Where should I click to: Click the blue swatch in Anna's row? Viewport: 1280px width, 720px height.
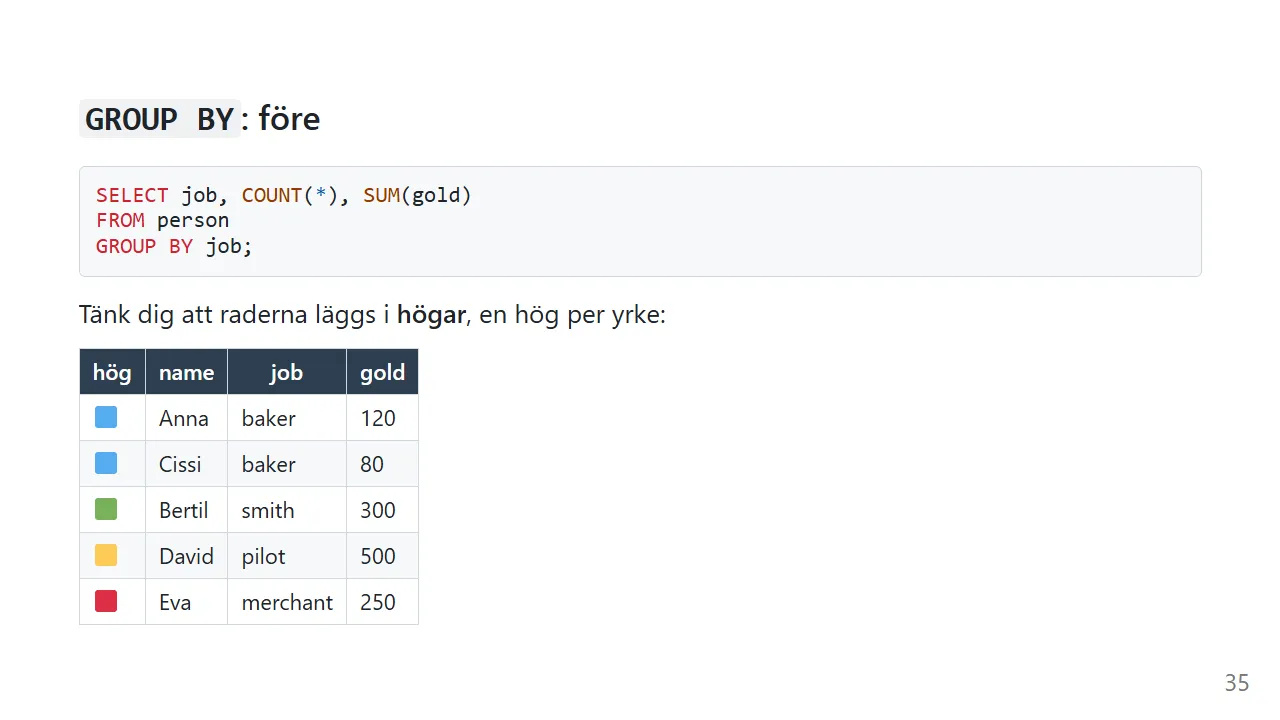106,417
